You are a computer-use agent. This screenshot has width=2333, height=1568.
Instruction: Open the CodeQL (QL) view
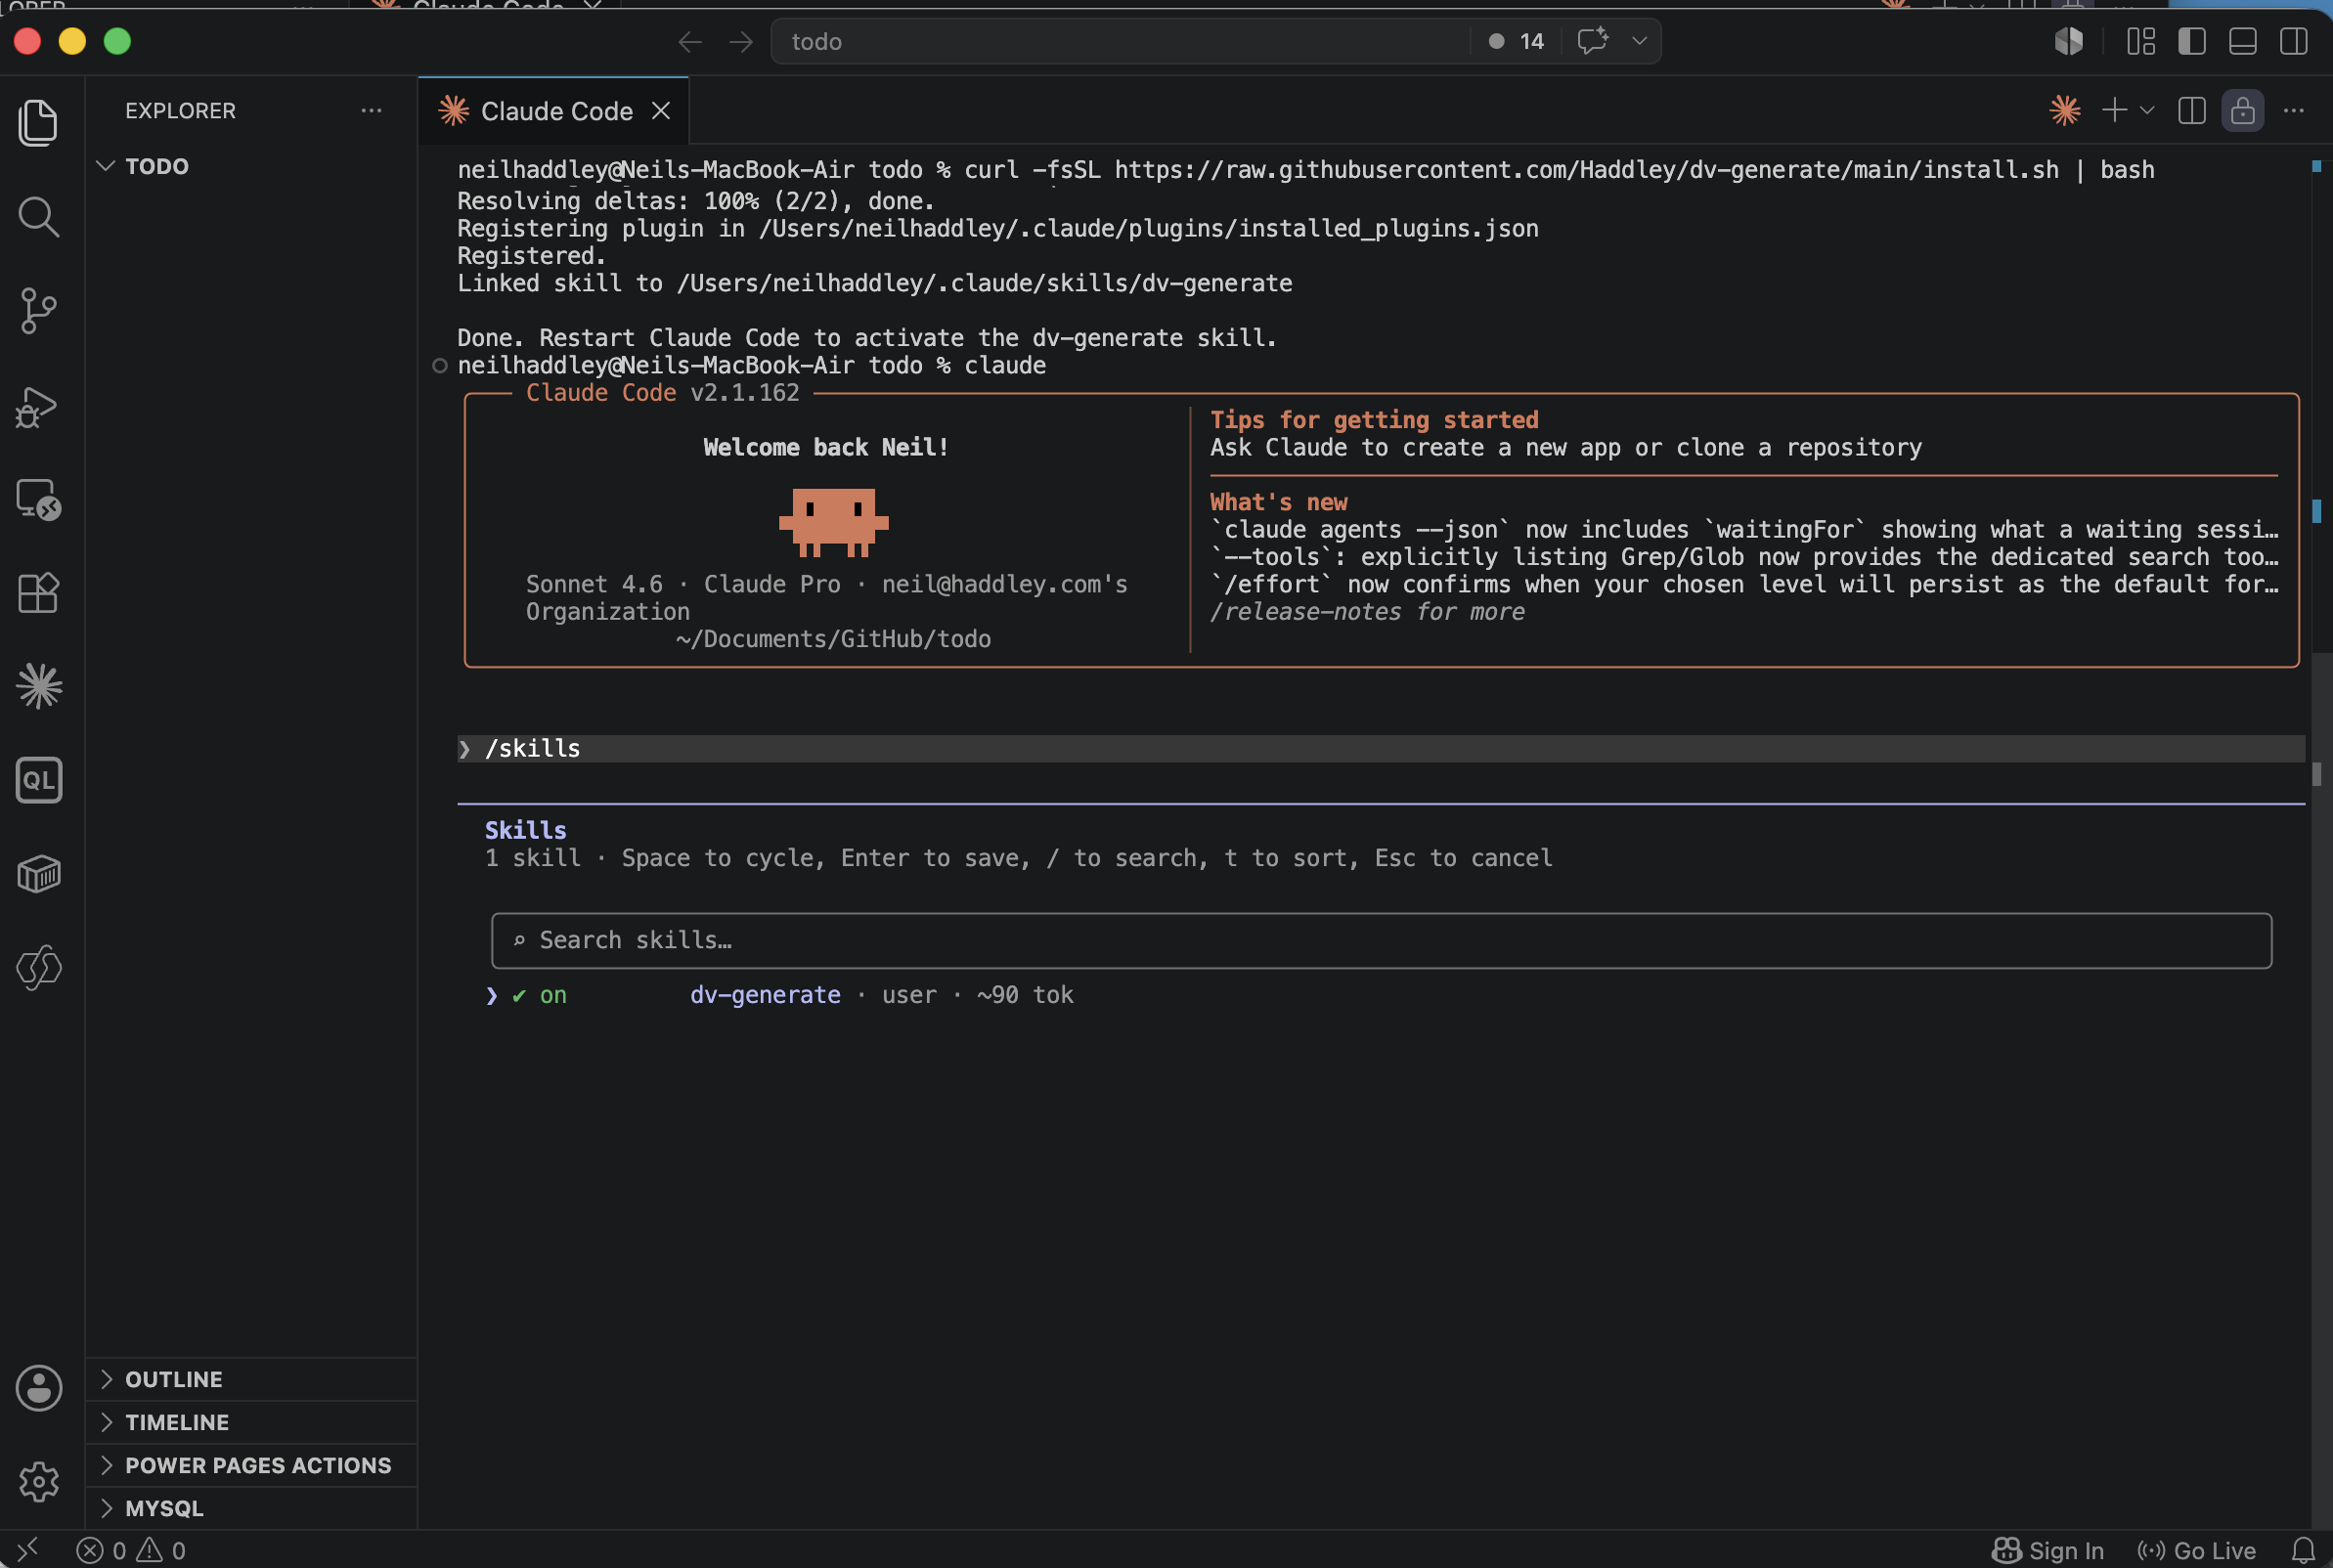tap(38, 780)
